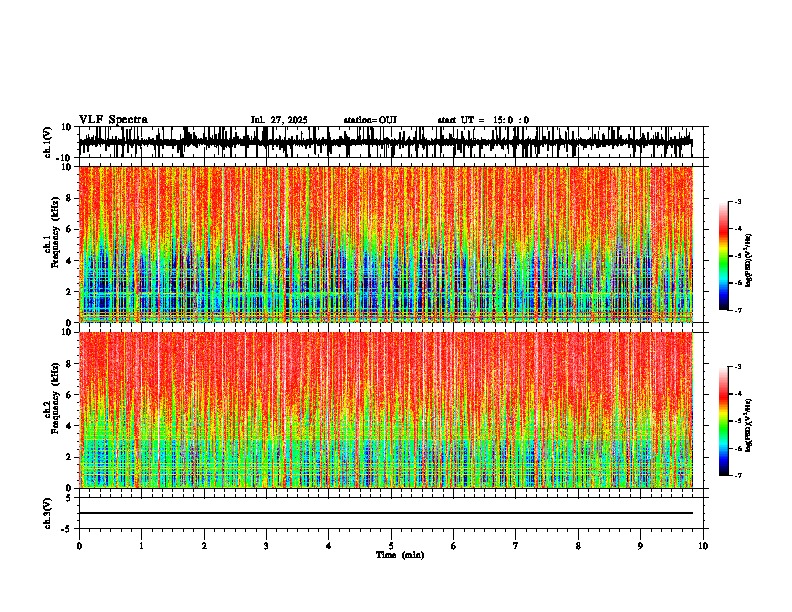Click the "VLF Spectra" title text
Image resolution: width=792 pixels, height=612 pixels.
pos(113,120)
